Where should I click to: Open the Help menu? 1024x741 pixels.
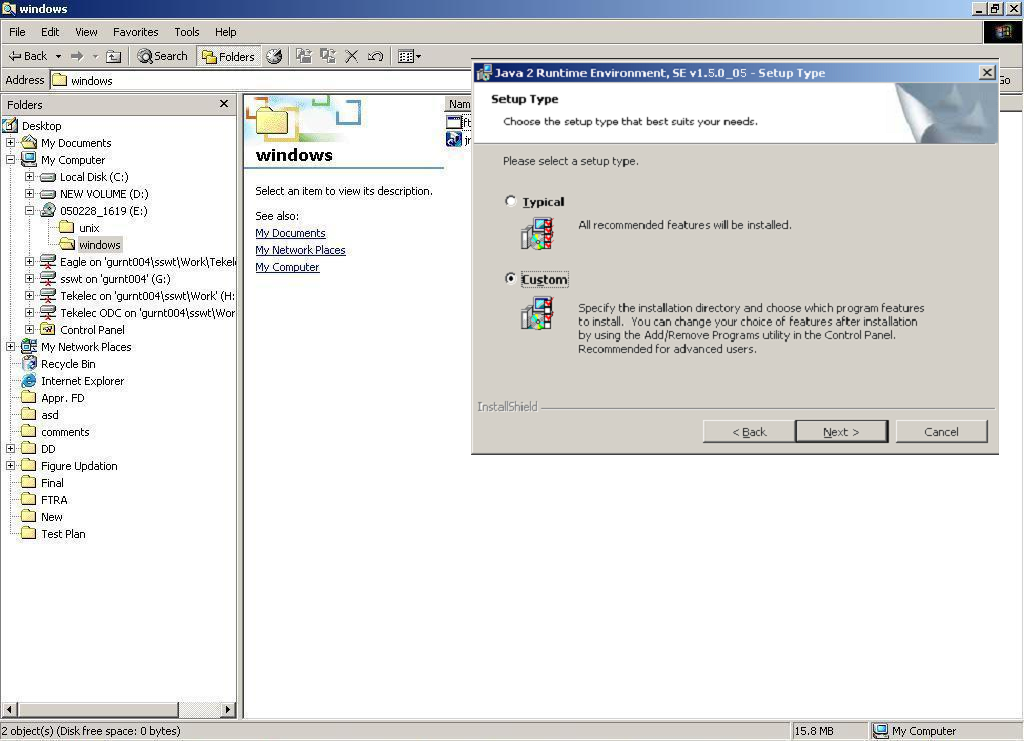click(225, 32)
